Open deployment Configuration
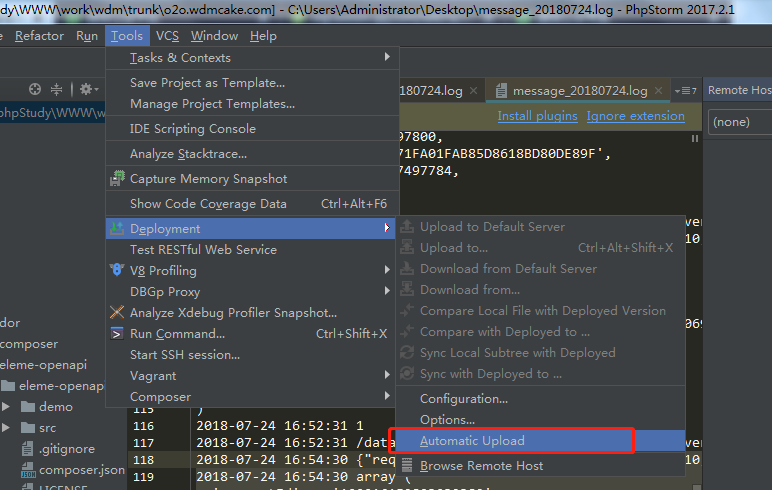The width and height of the screenshot is (772, 490). click(x=541, y=399)
